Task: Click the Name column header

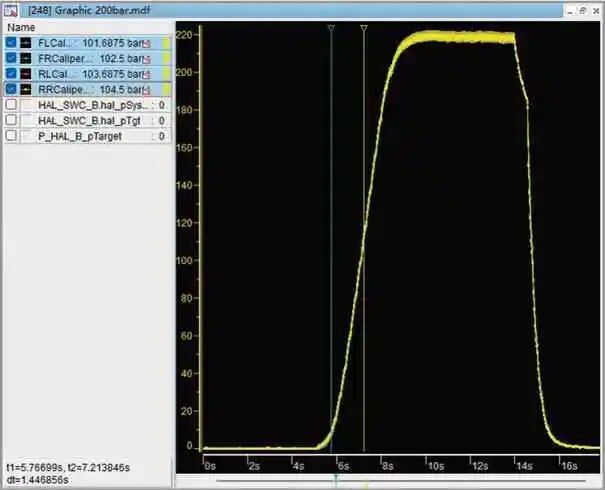Action: (21, 28)
